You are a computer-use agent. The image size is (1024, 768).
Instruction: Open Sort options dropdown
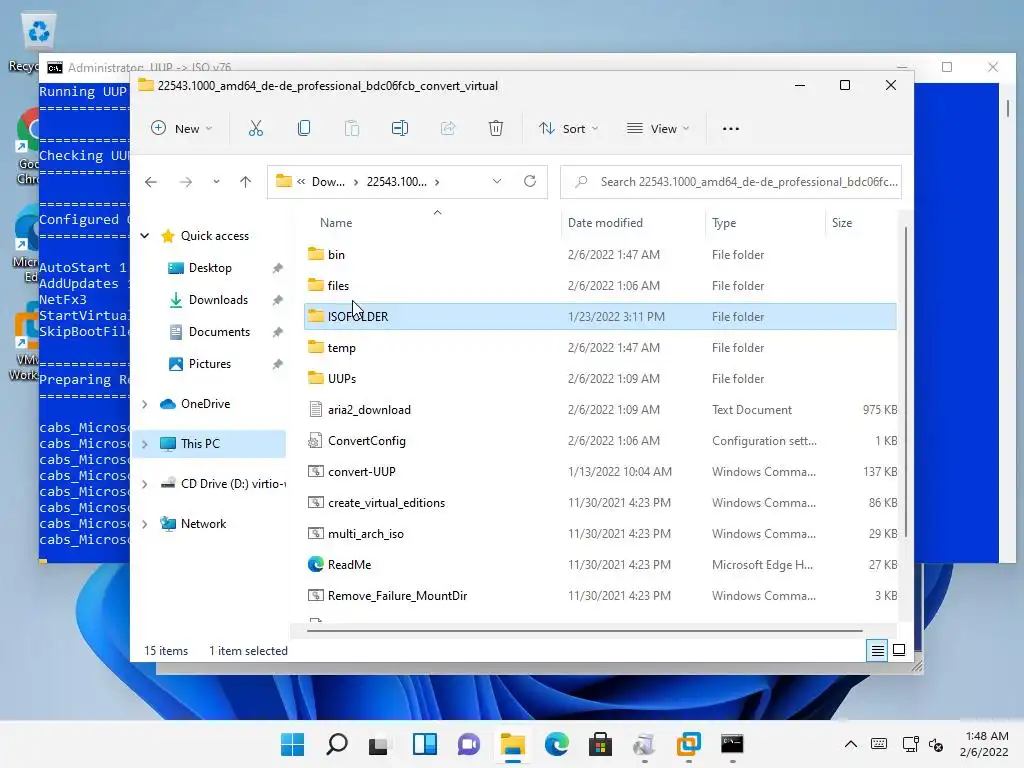(x=568, y=129)
